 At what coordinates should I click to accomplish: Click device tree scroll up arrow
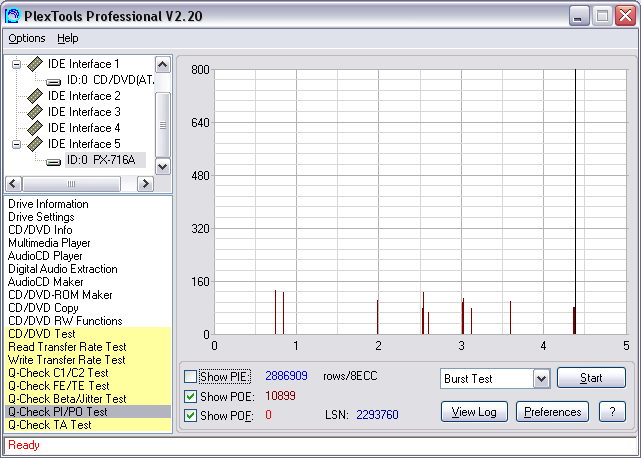pos(163,65)
